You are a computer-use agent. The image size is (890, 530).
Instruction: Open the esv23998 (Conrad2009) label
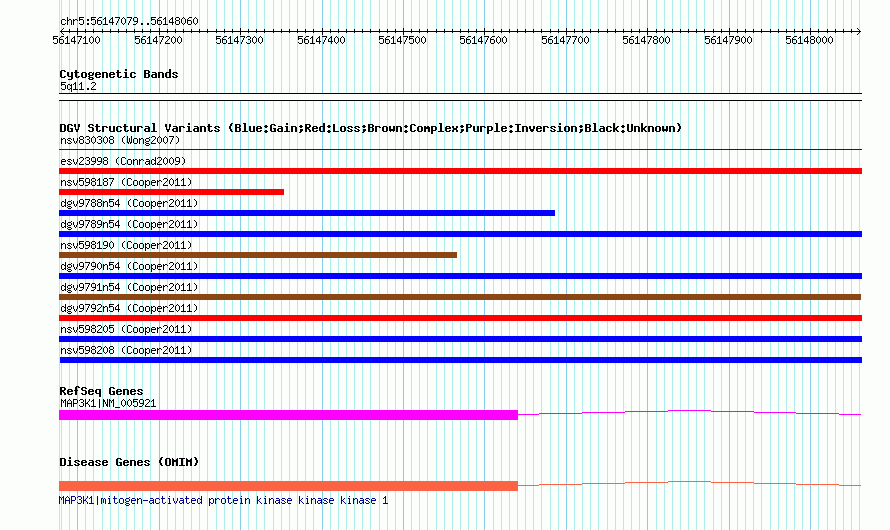click(123, 161)
